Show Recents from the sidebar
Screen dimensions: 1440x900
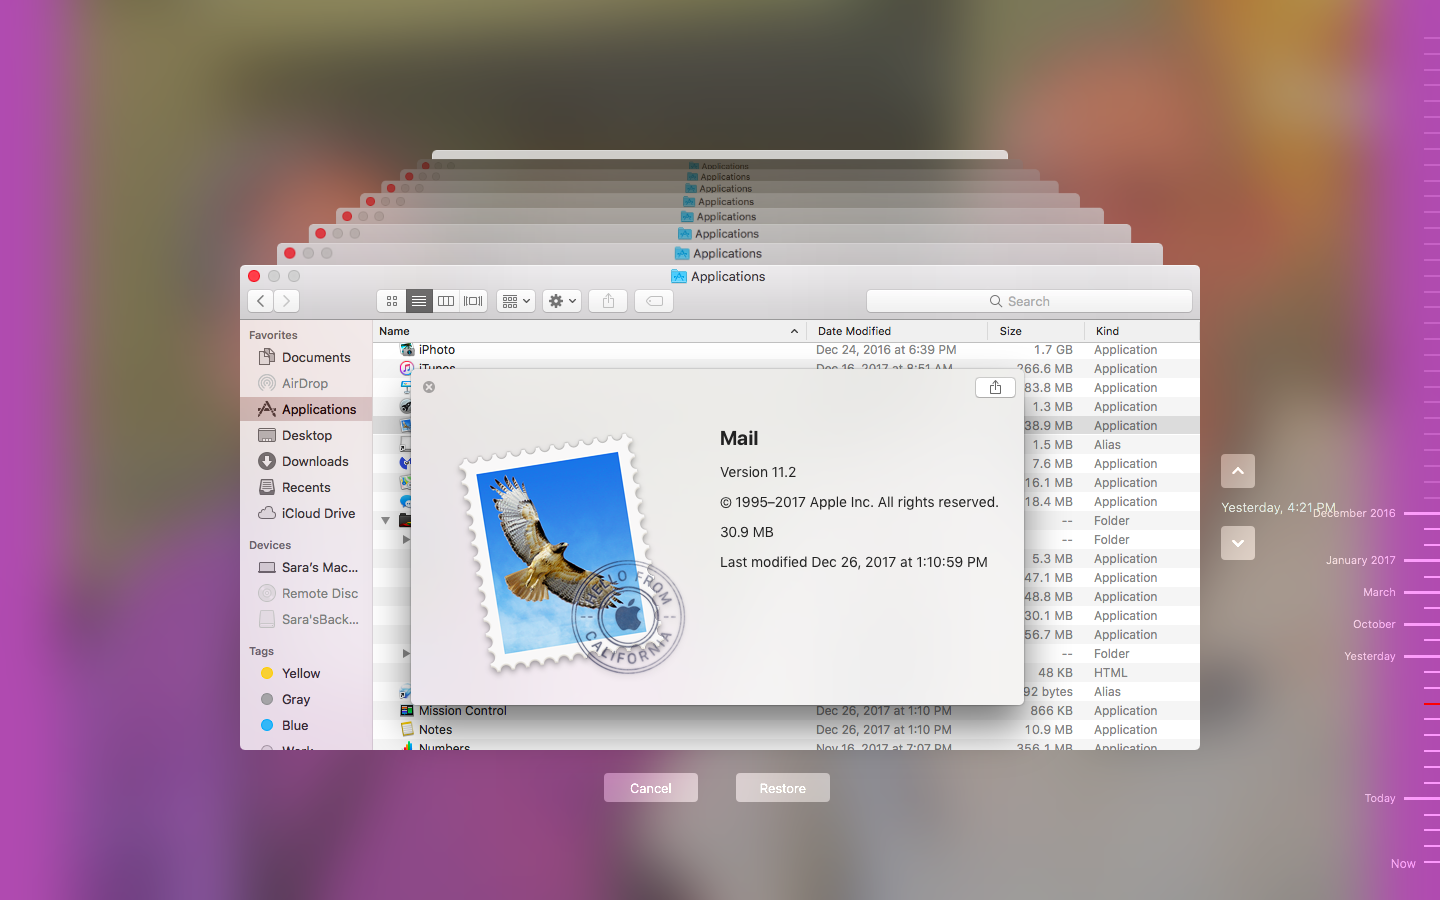[x=306, y=487]
